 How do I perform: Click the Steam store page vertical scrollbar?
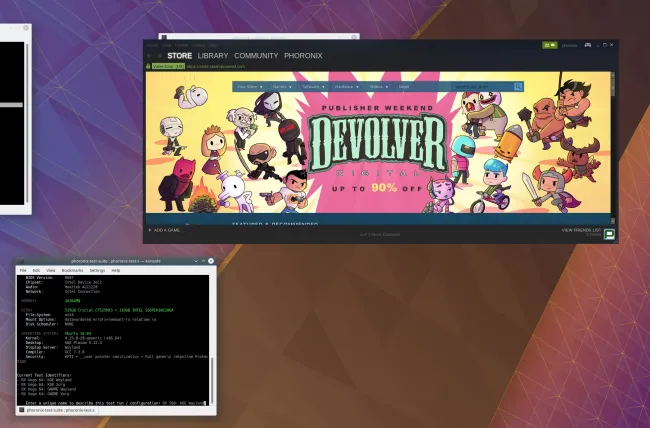[x=613, y=147]
